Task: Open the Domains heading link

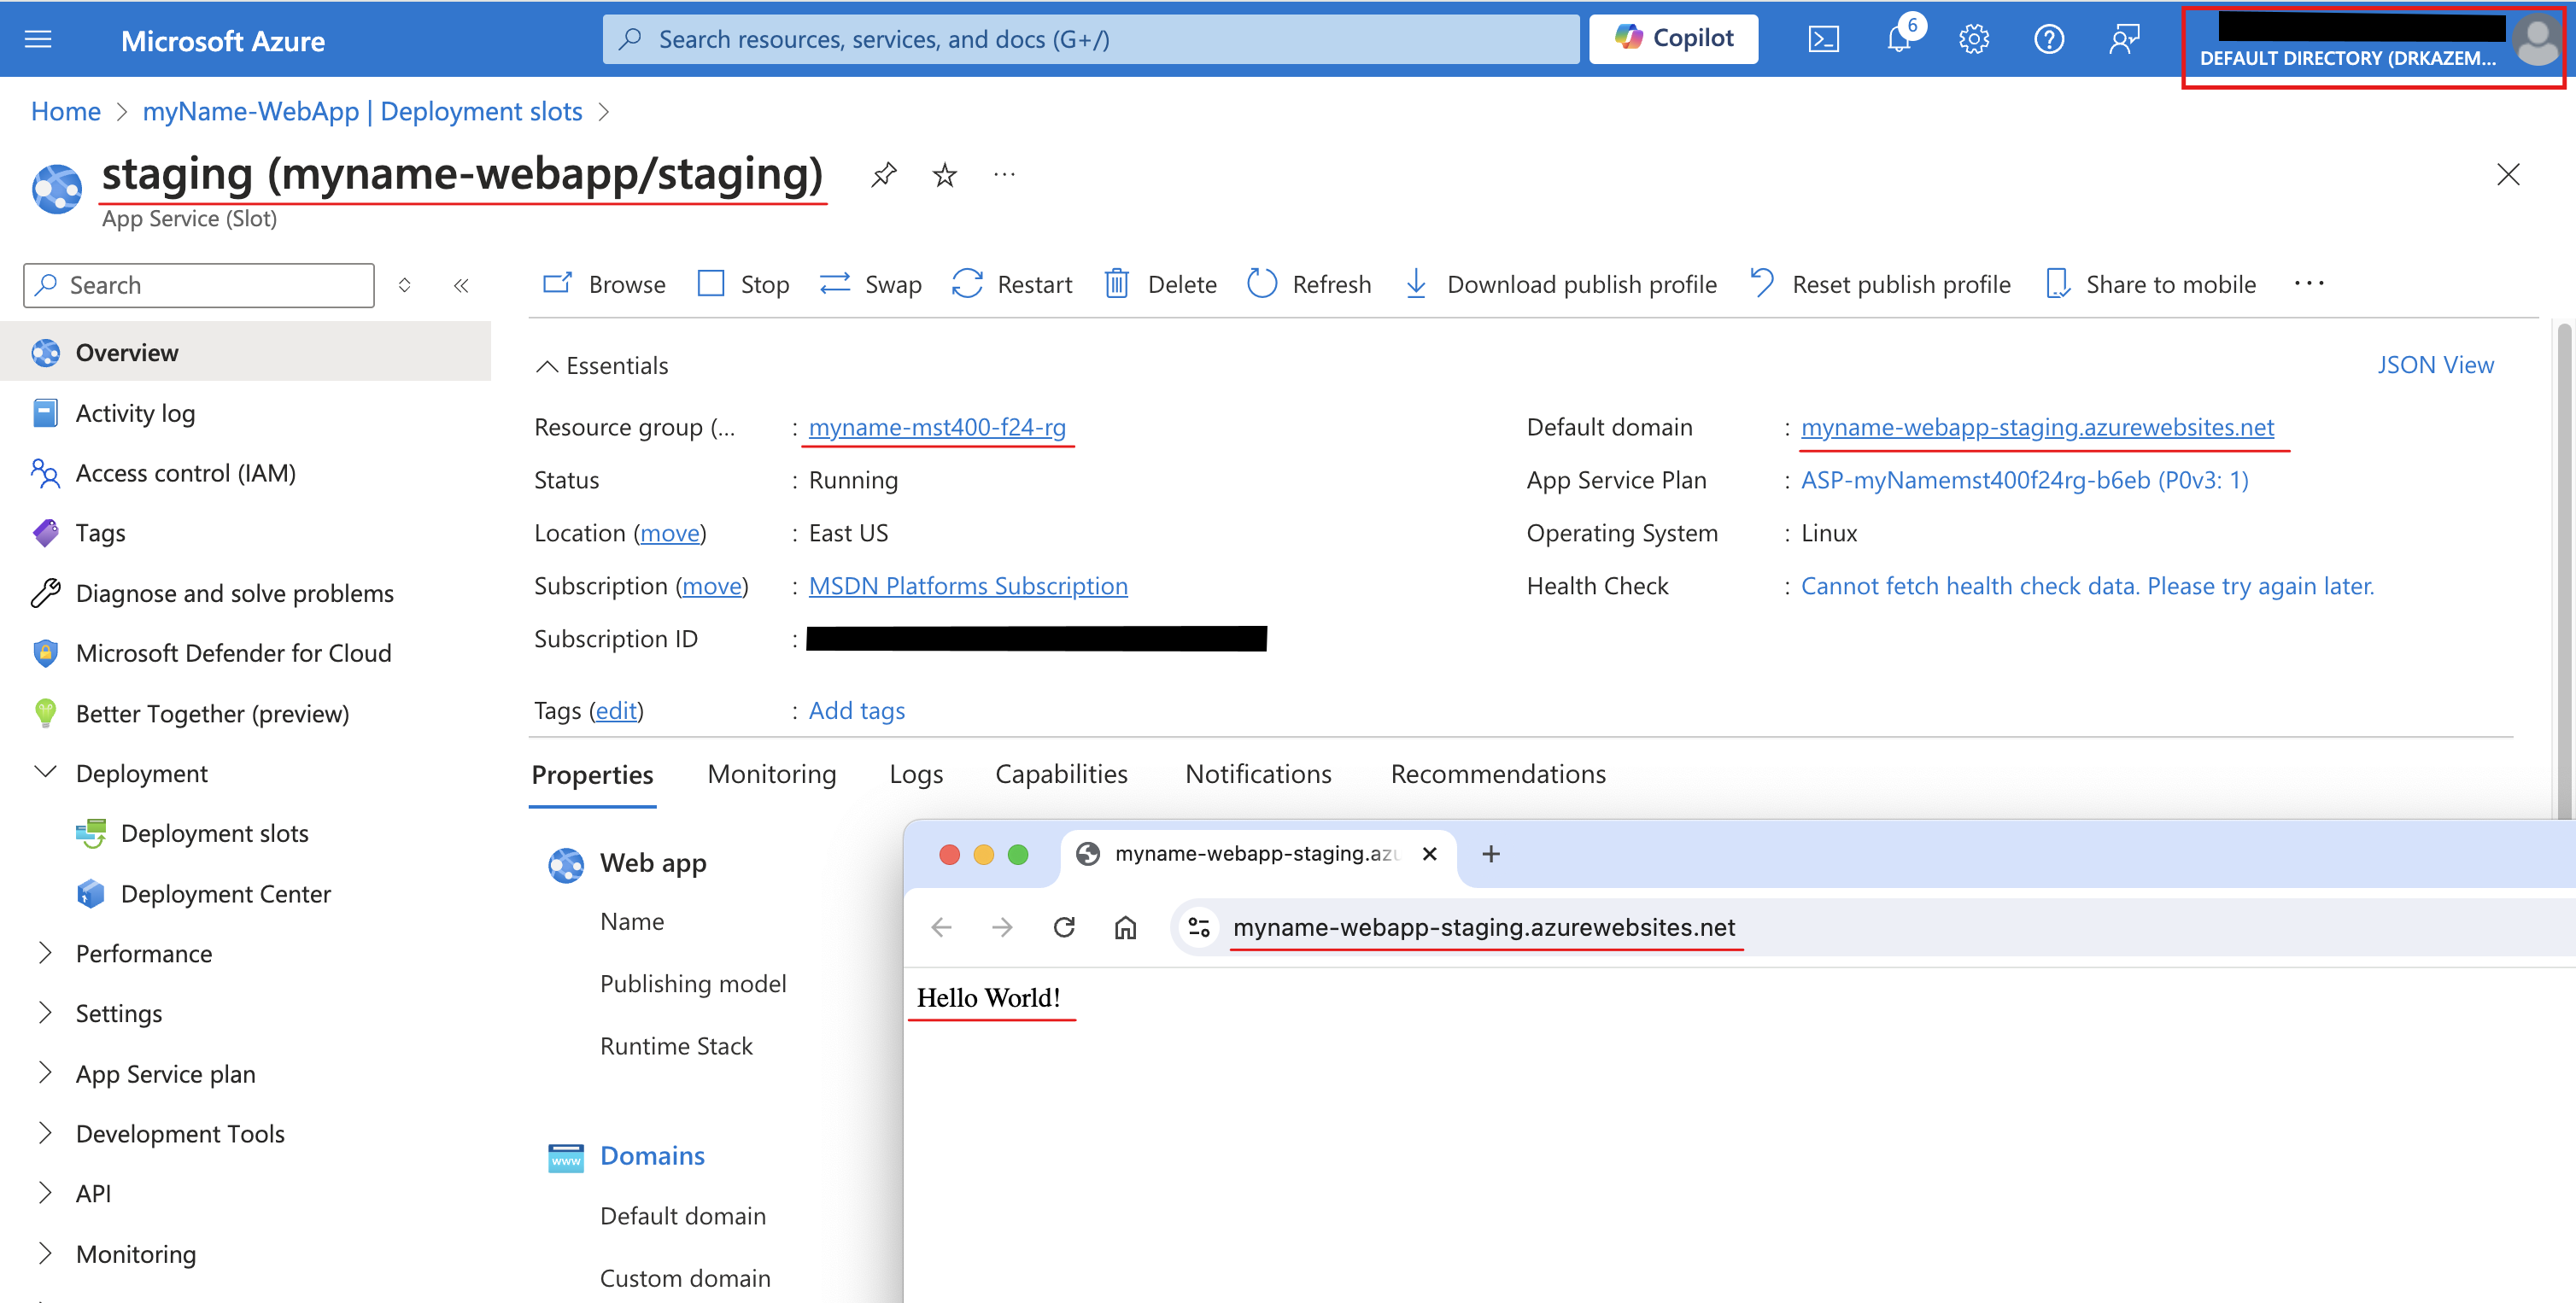Action: click(x=652, y=1156)
